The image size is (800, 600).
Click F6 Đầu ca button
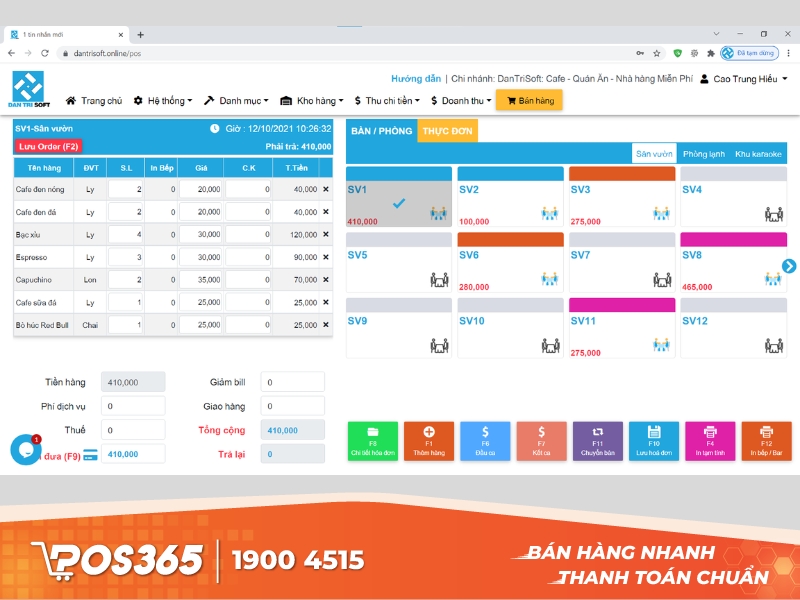point(485,441)
